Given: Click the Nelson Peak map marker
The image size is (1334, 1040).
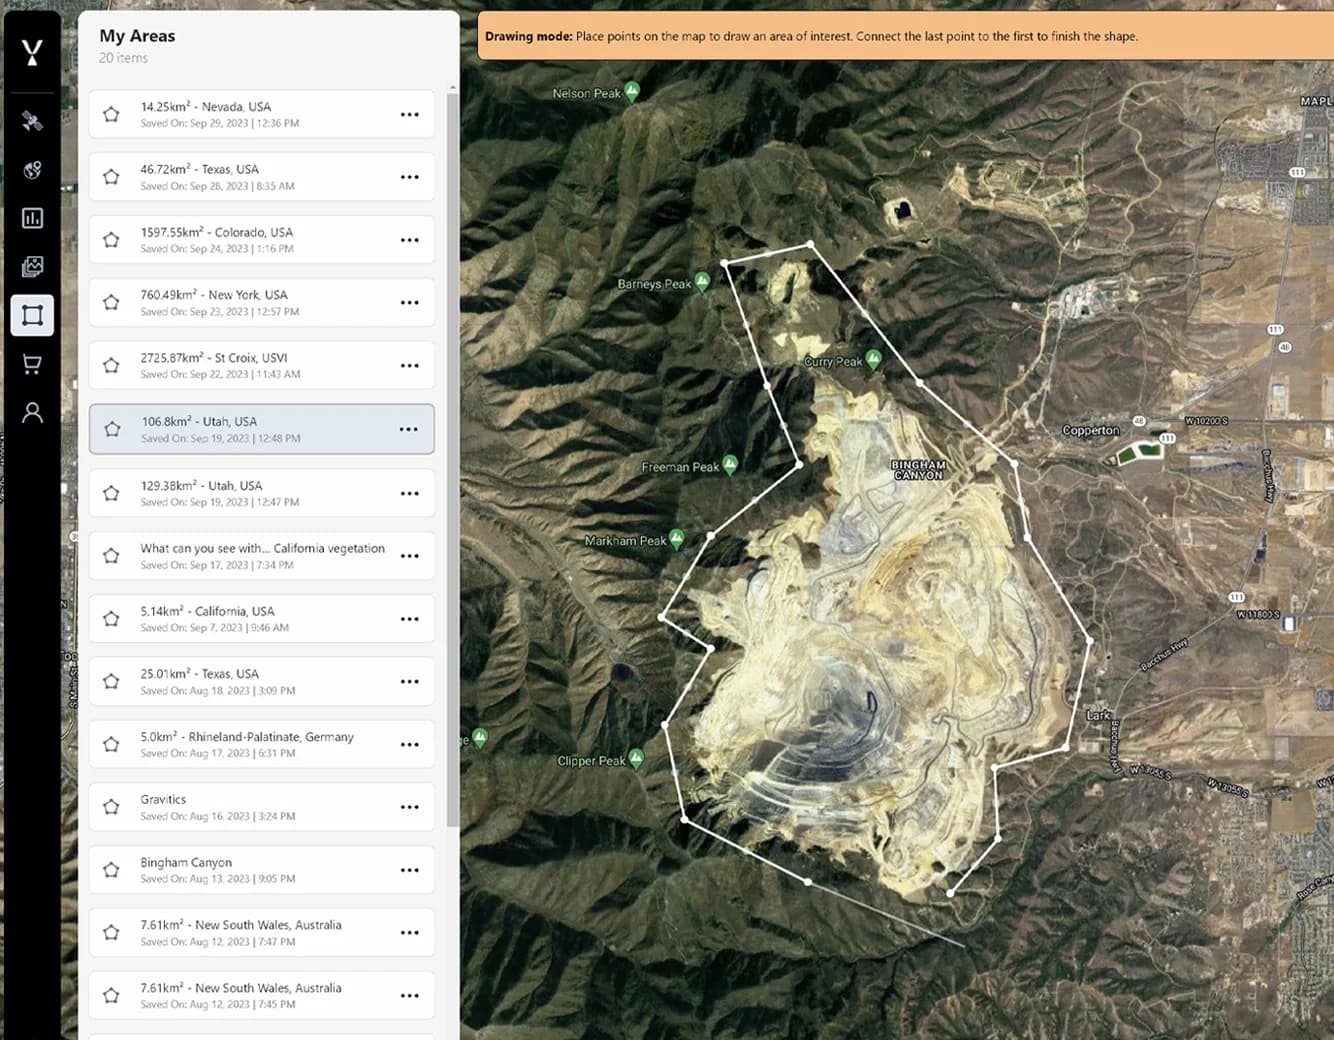Looking at the screenshot, I should tap(631, 91).
